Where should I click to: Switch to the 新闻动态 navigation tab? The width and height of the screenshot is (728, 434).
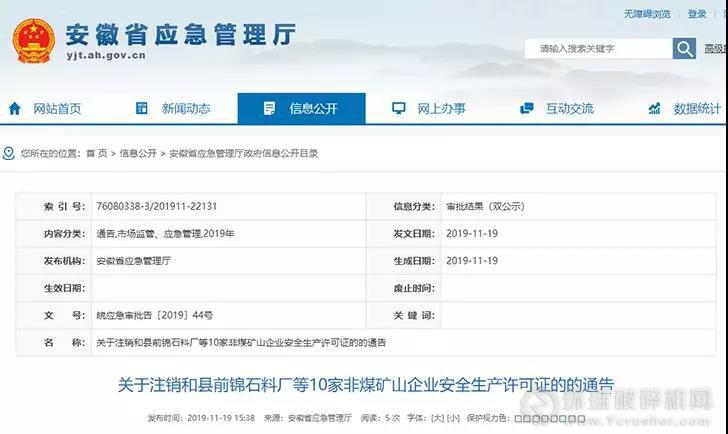[x=185, y=109]
